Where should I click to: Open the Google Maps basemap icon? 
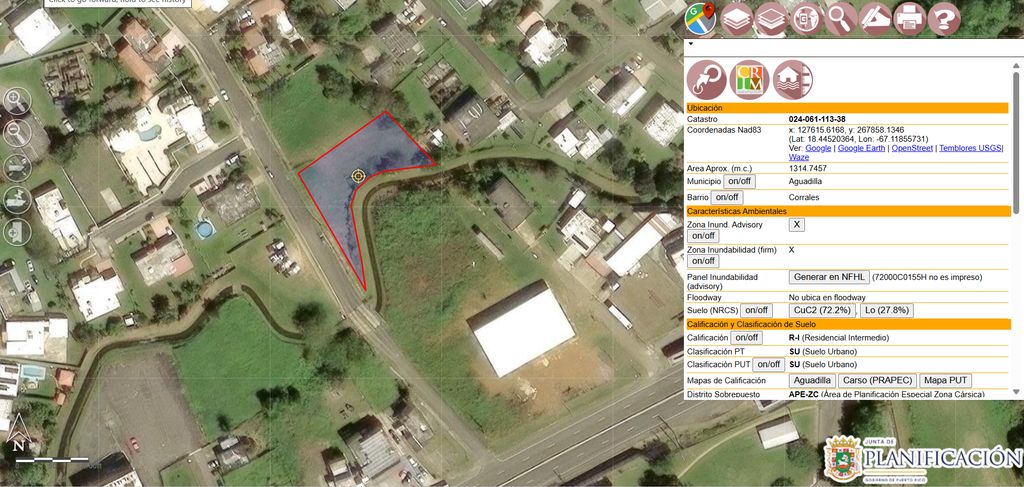click(700, 19)
